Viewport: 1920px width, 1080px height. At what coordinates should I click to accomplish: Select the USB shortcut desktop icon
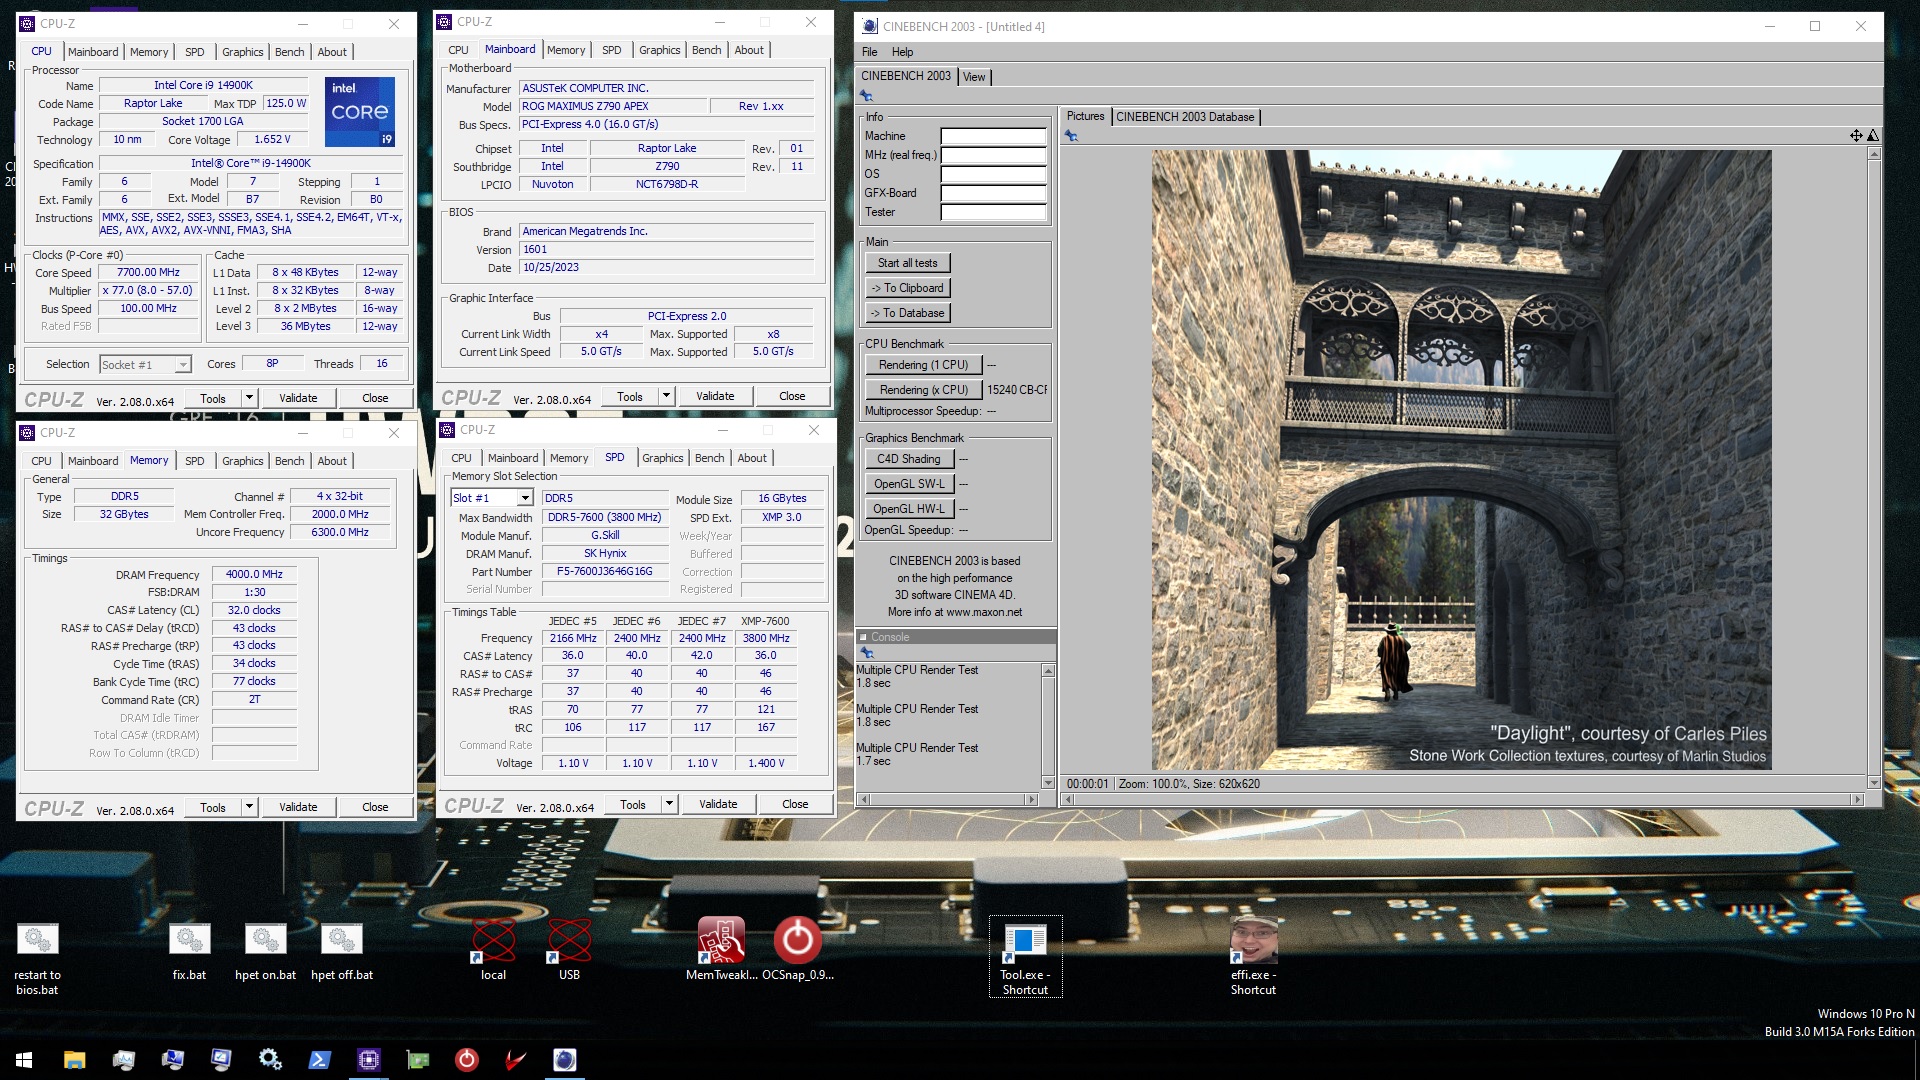click(x=569, y=950)
